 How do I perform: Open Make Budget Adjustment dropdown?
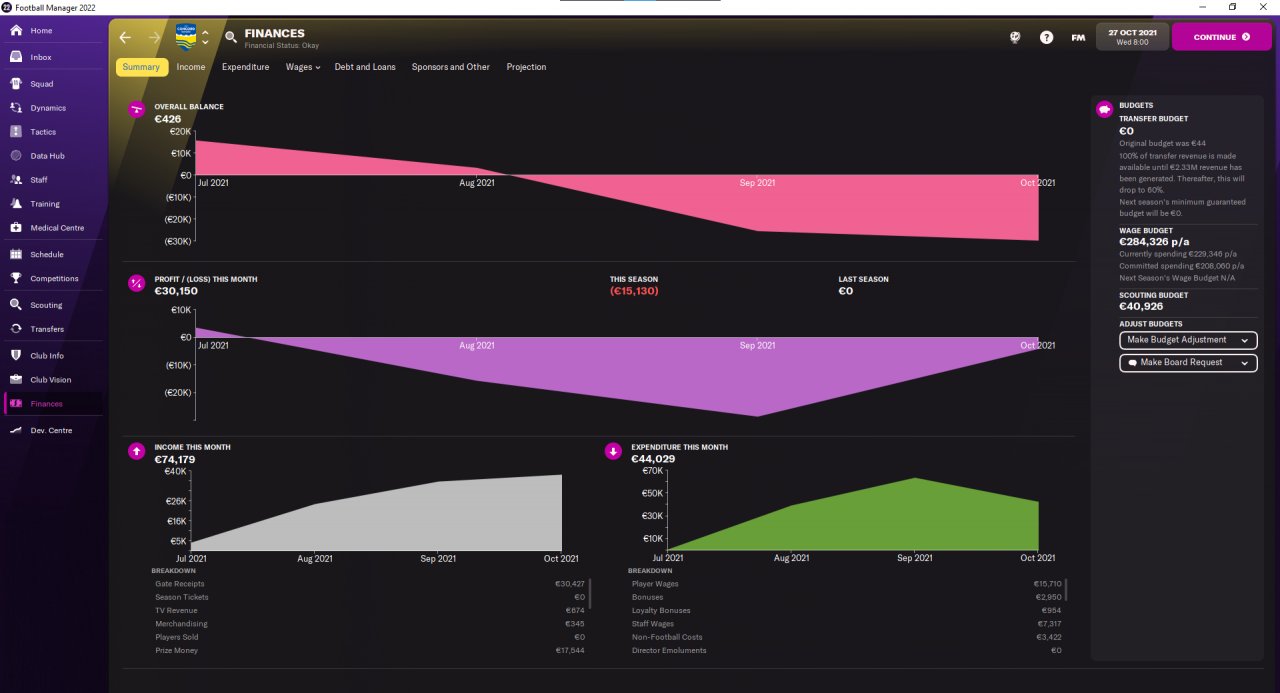[1188, 340]
